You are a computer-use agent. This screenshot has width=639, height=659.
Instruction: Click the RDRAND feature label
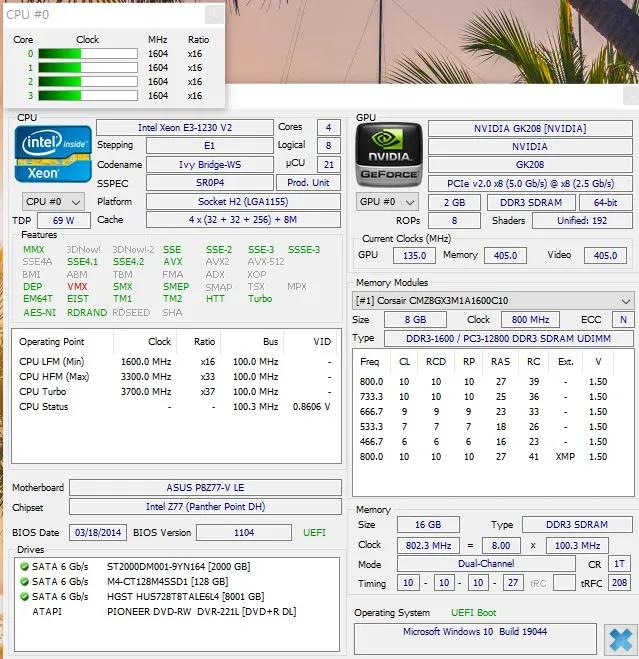87,313
